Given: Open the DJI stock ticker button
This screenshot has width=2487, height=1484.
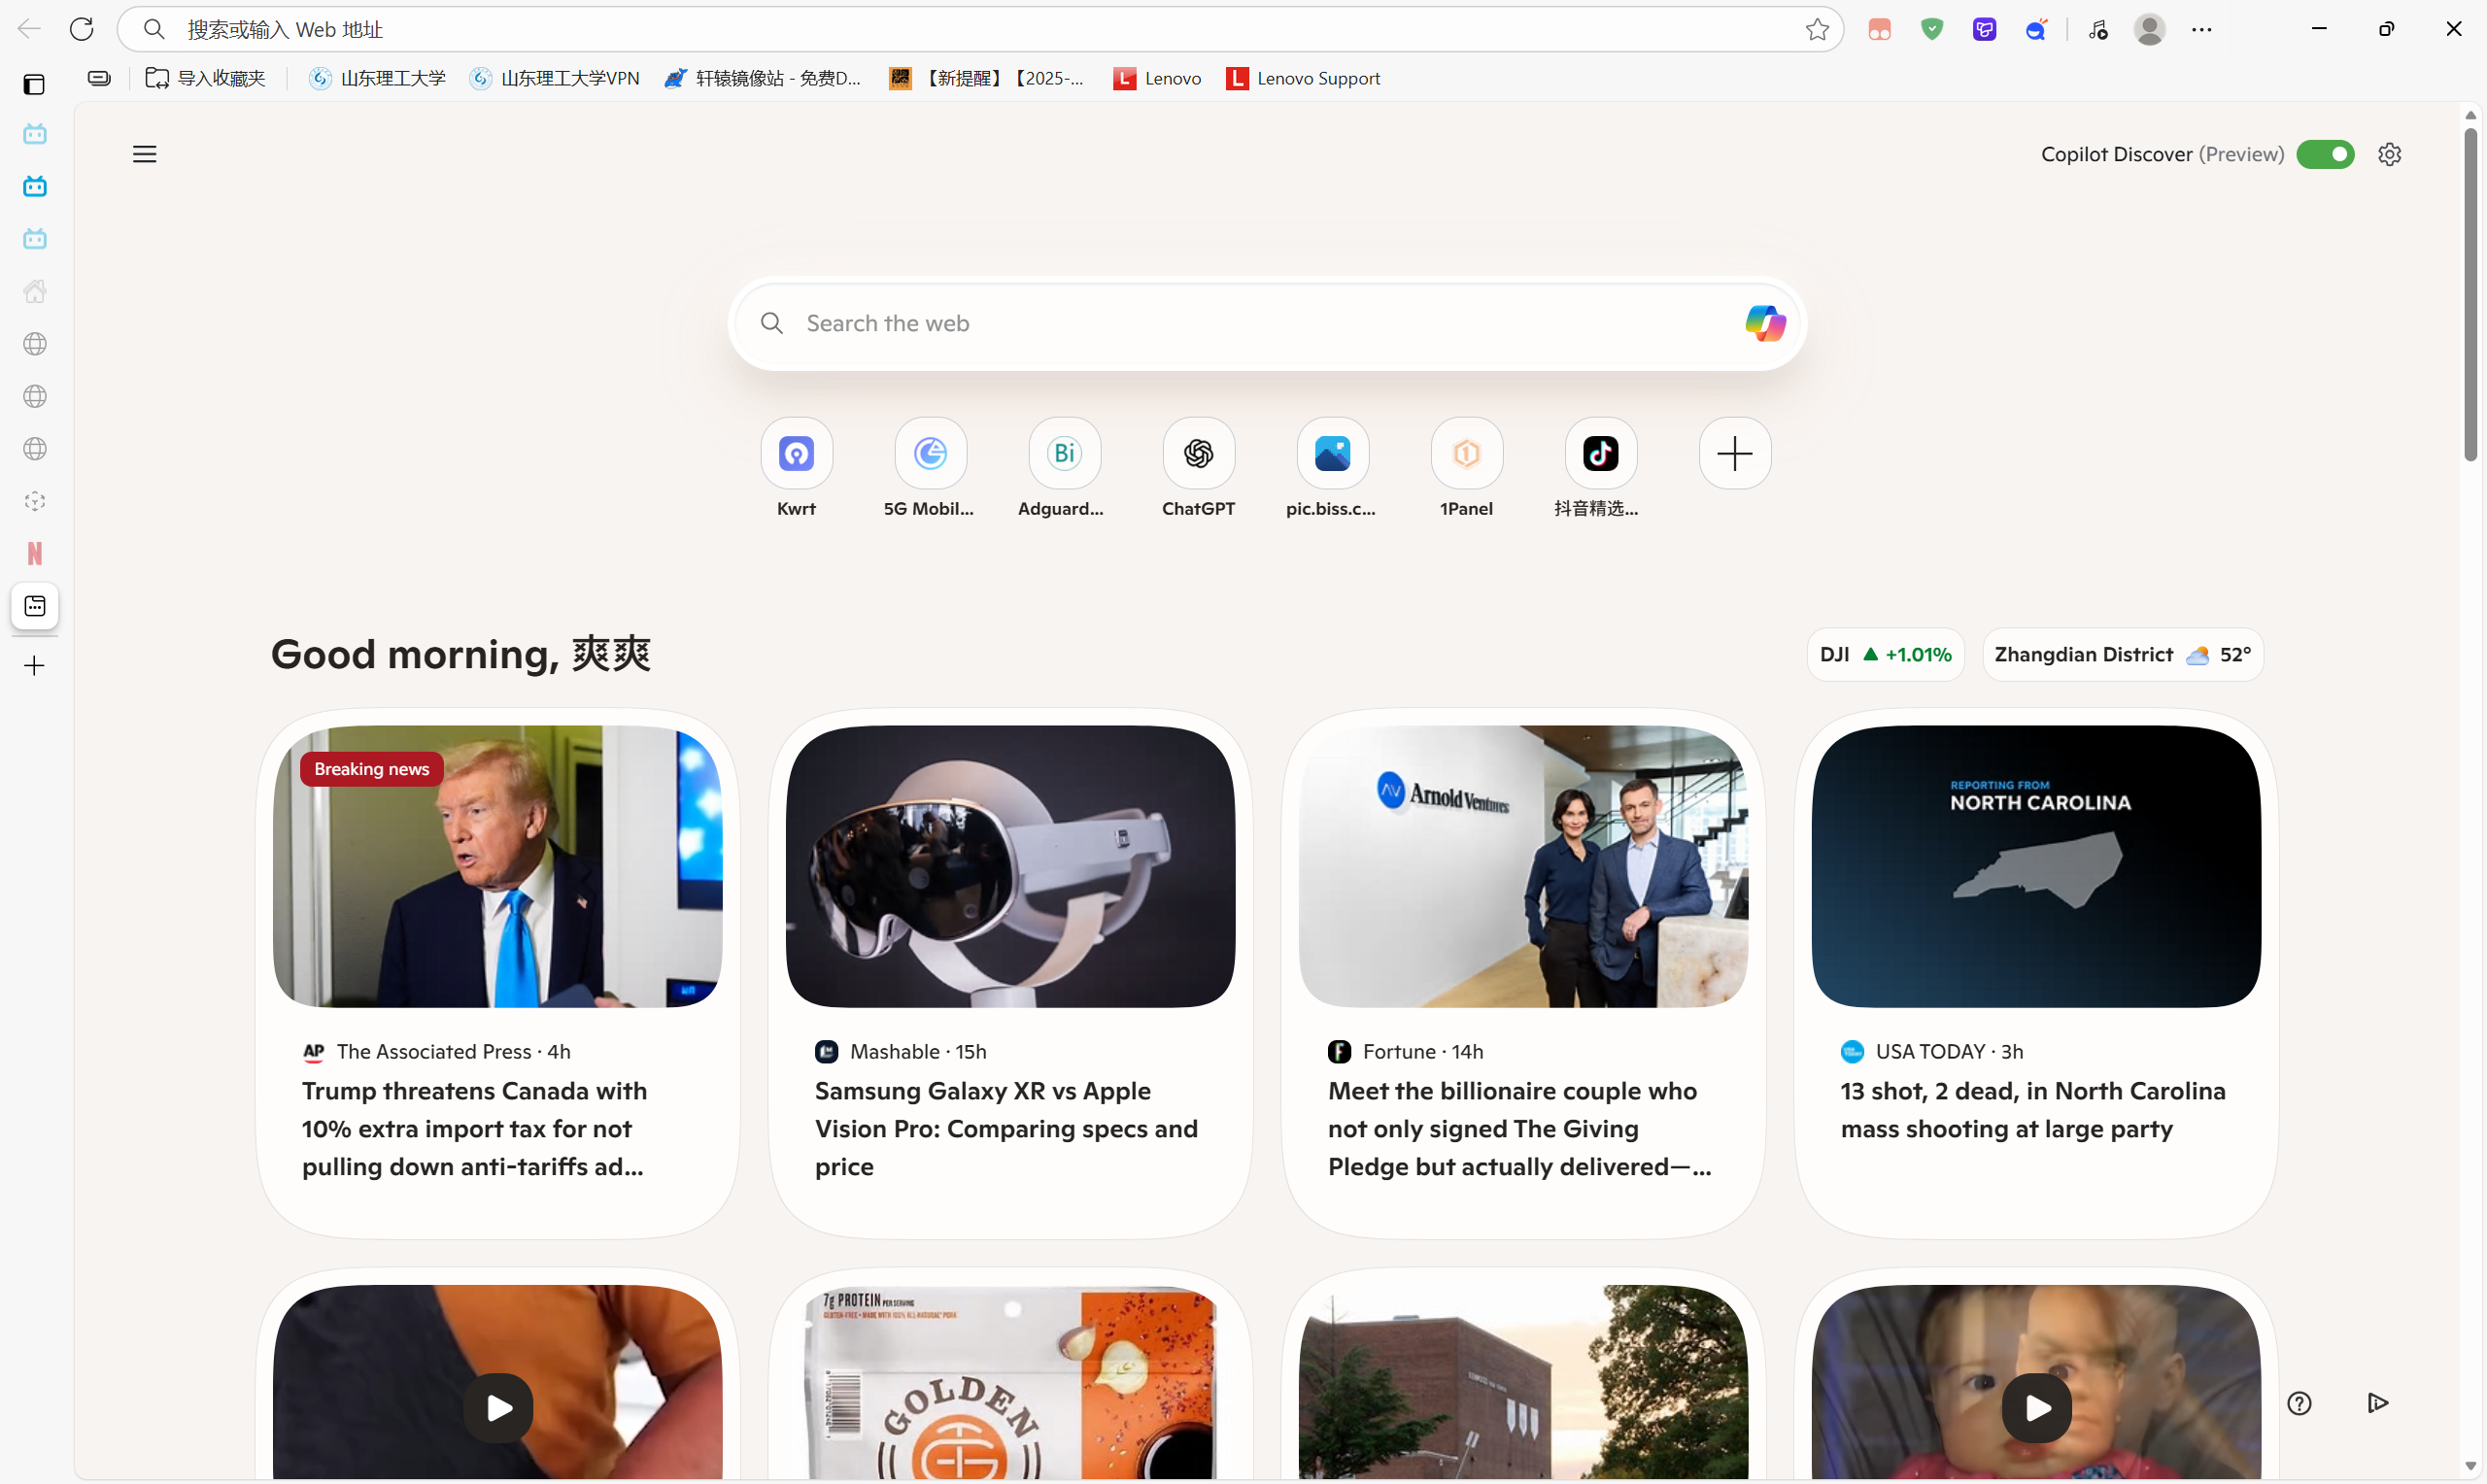Looking at the screenshot, I should tap(1884, 654).
